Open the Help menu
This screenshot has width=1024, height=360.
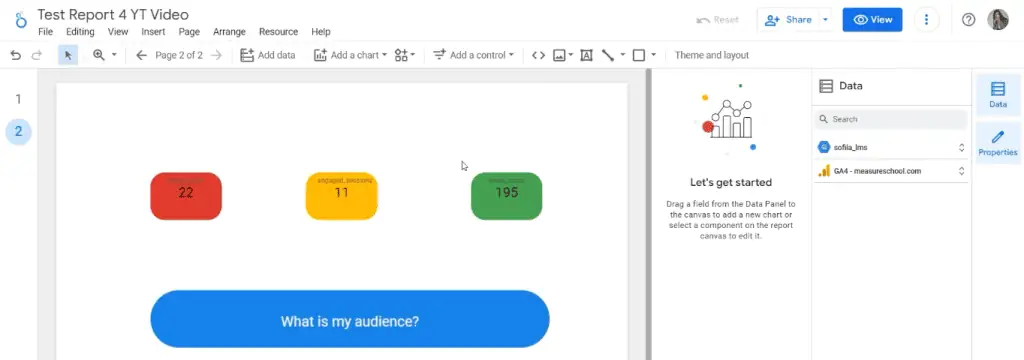pyautogui.click(x=321, y=31)
